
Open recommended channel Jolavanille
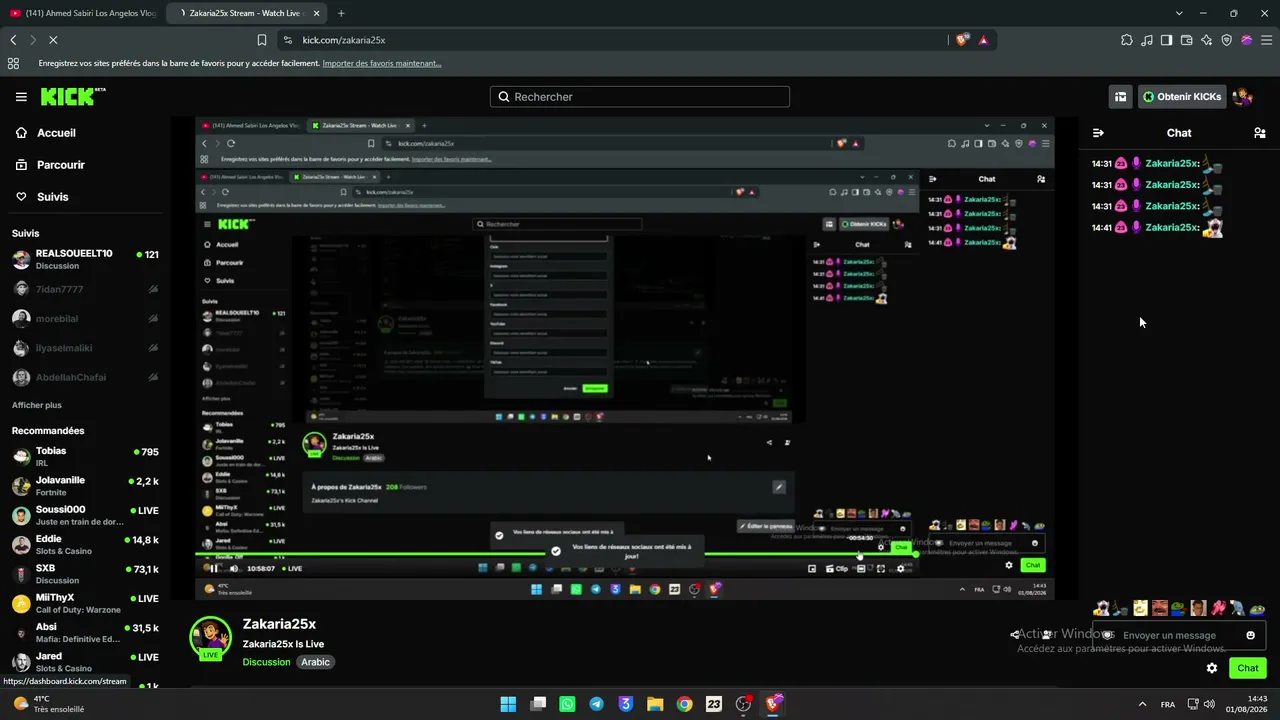click(x=85, y=486)
